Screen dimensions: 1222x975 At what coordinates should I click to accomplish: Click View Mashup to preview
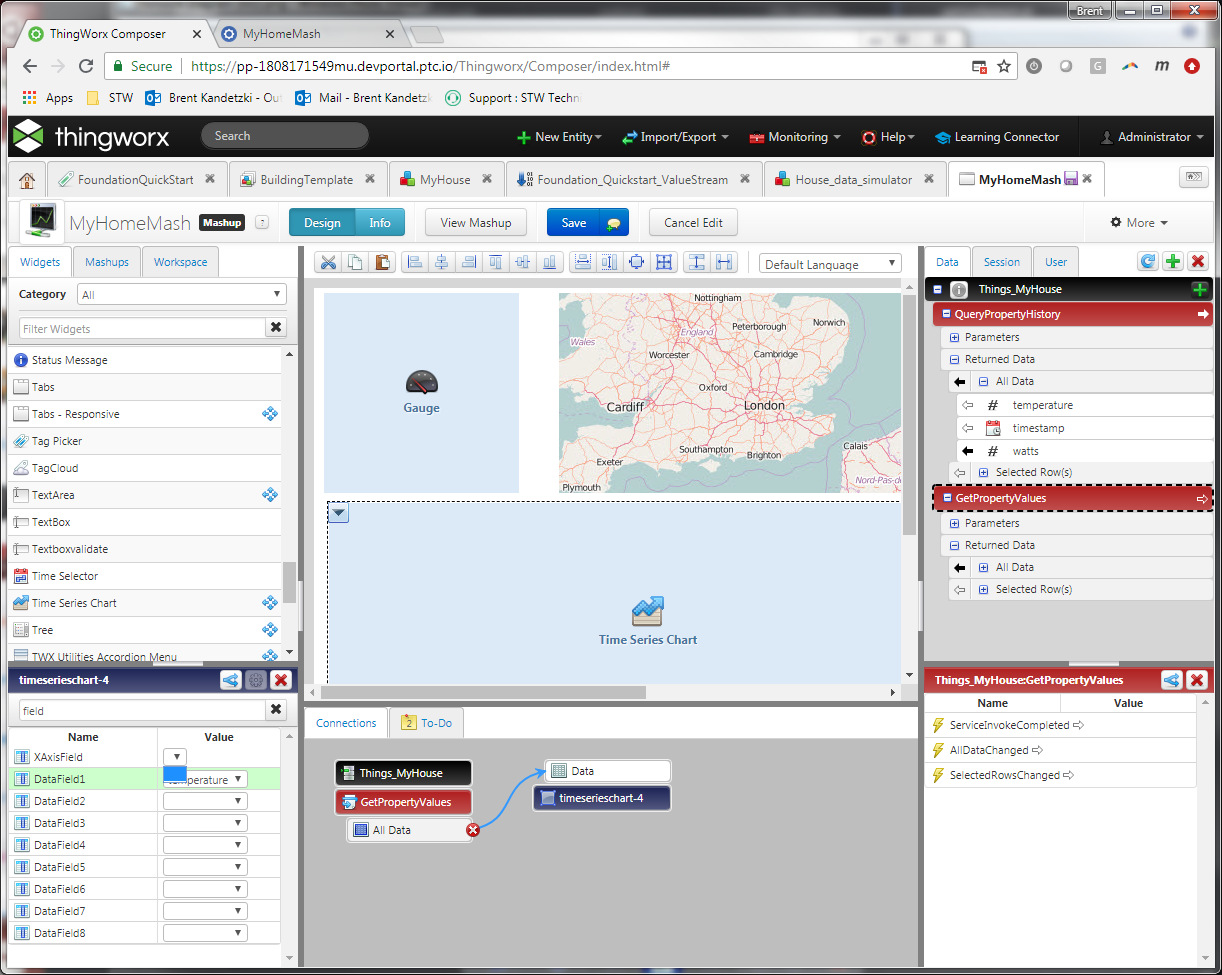pos(475,222)
